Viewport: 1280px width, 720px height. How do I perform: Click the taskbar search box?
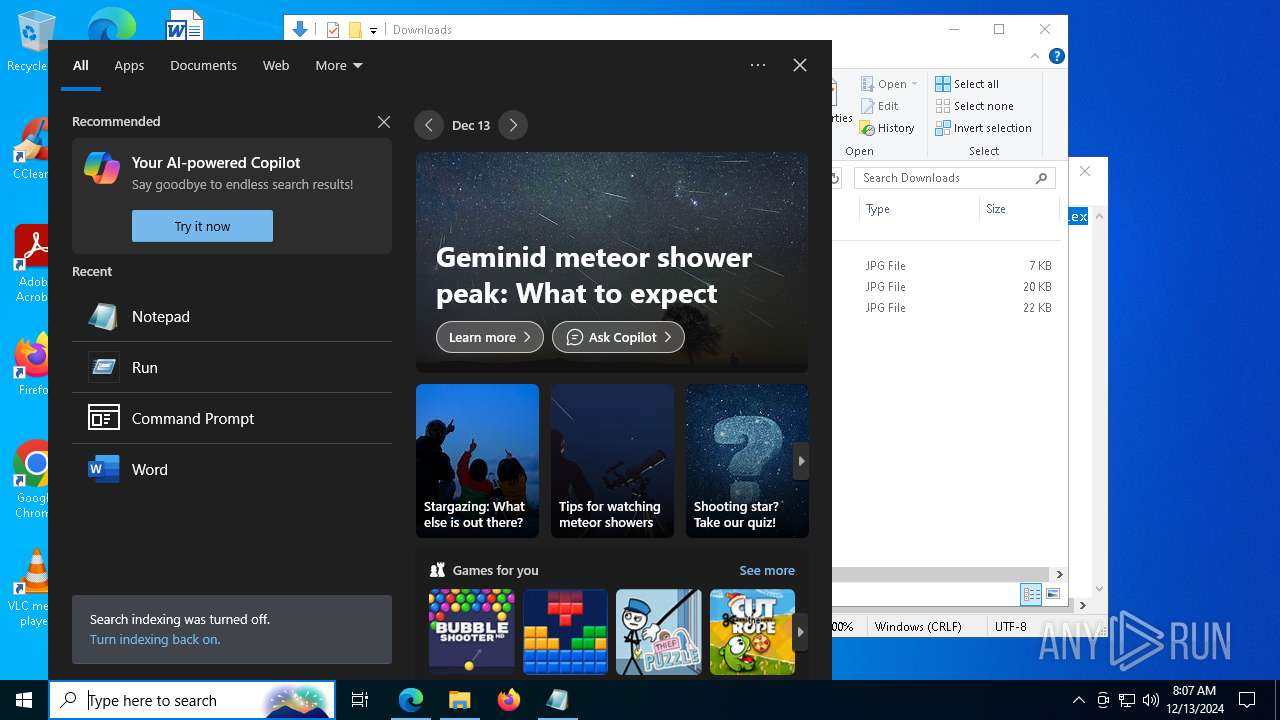(192, 700)
